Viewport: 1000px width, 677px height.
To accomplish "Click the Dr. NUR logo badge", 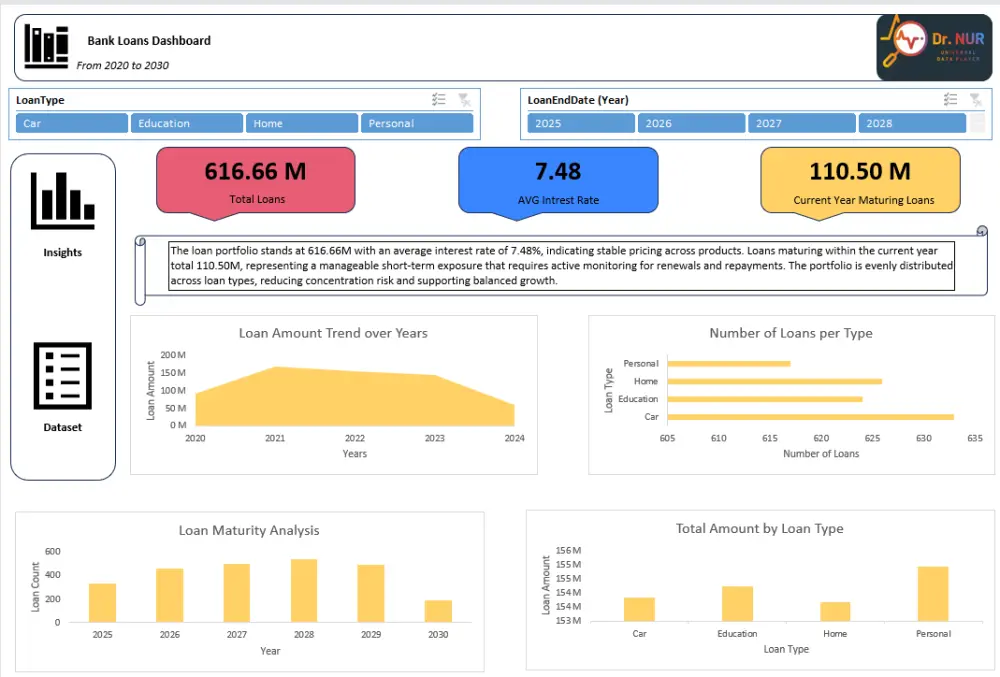I will (936, 46).
